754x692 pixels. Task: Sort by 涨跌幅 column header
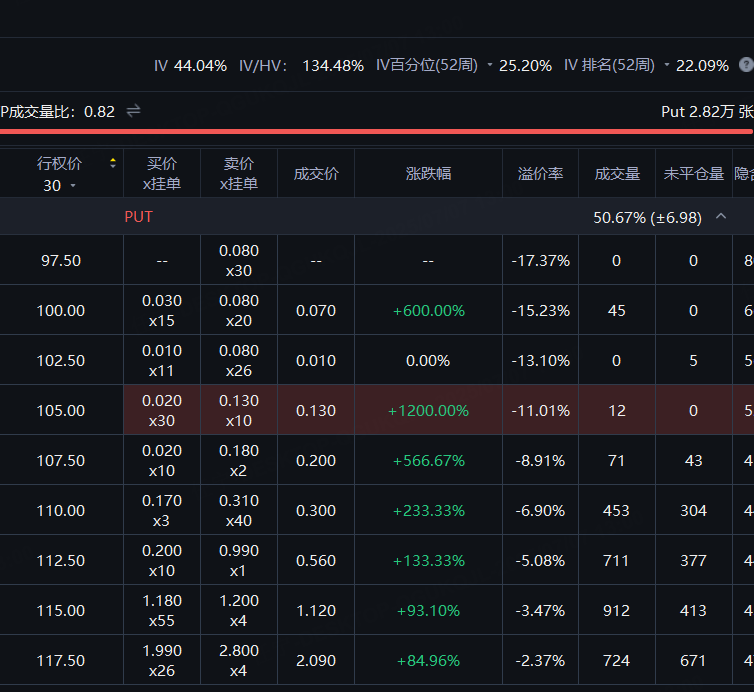point(428,173)
